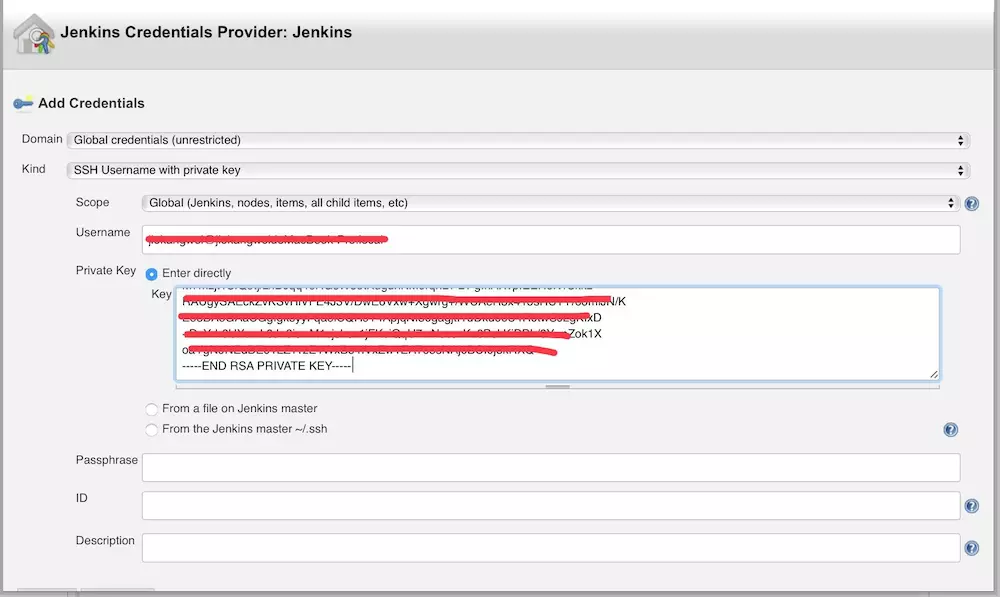1000x597 pixels.
Task: Click into the Description field
Action: [x=551, y=548]
